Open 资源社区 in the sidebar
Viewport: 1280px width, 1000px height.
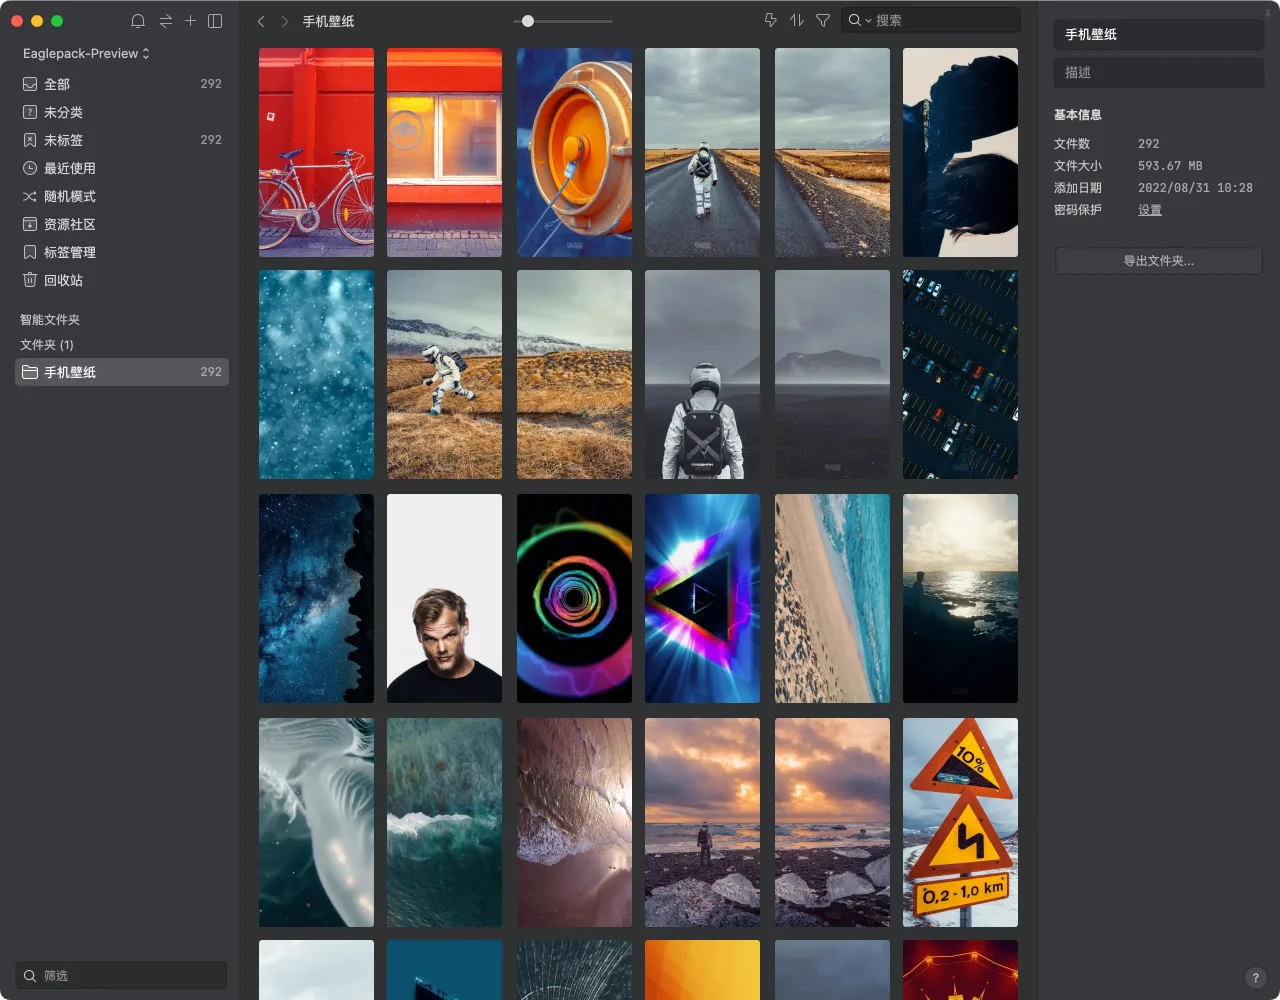point(122,224)
